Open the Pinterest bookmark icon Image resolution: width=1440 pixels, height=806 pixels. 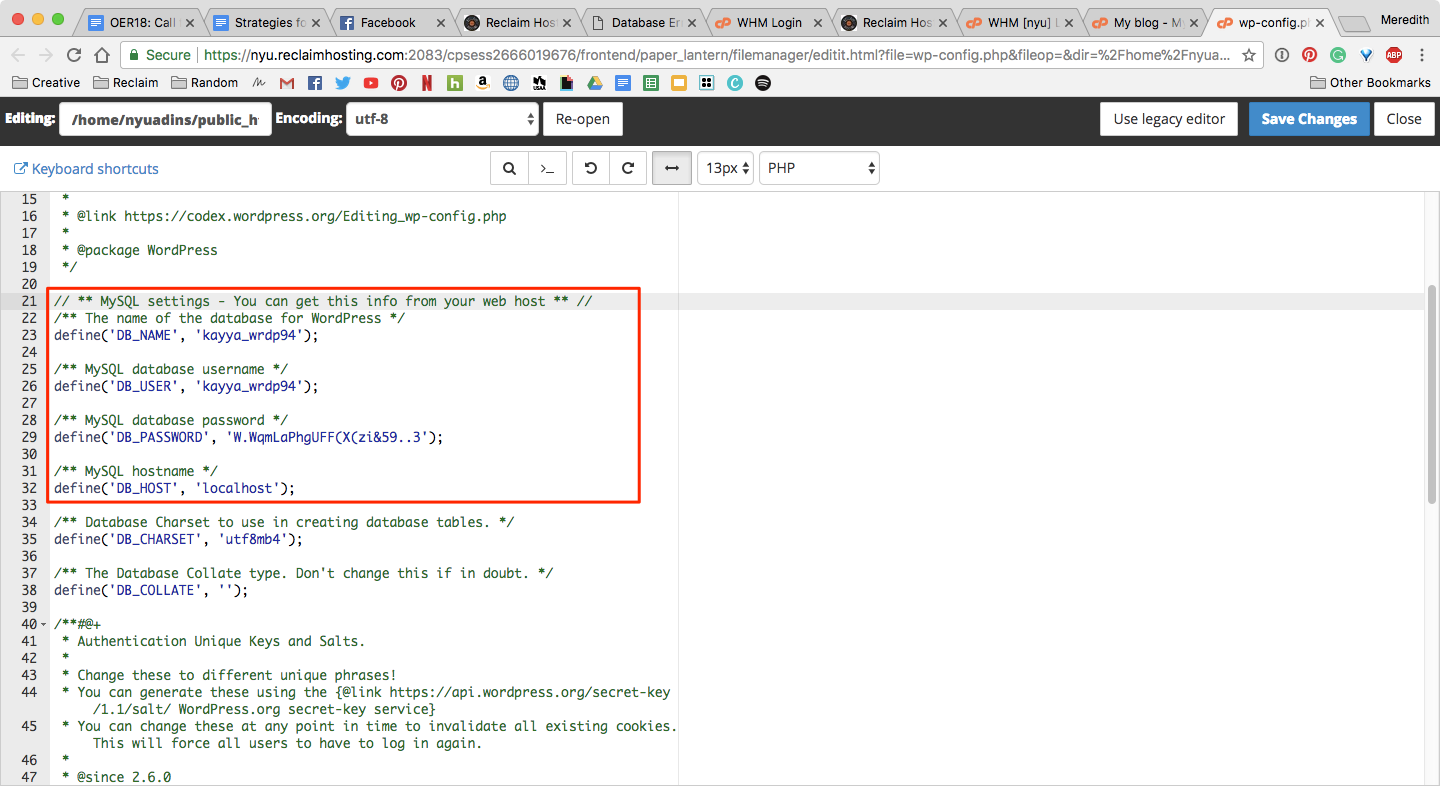click(x=399, y=83)
